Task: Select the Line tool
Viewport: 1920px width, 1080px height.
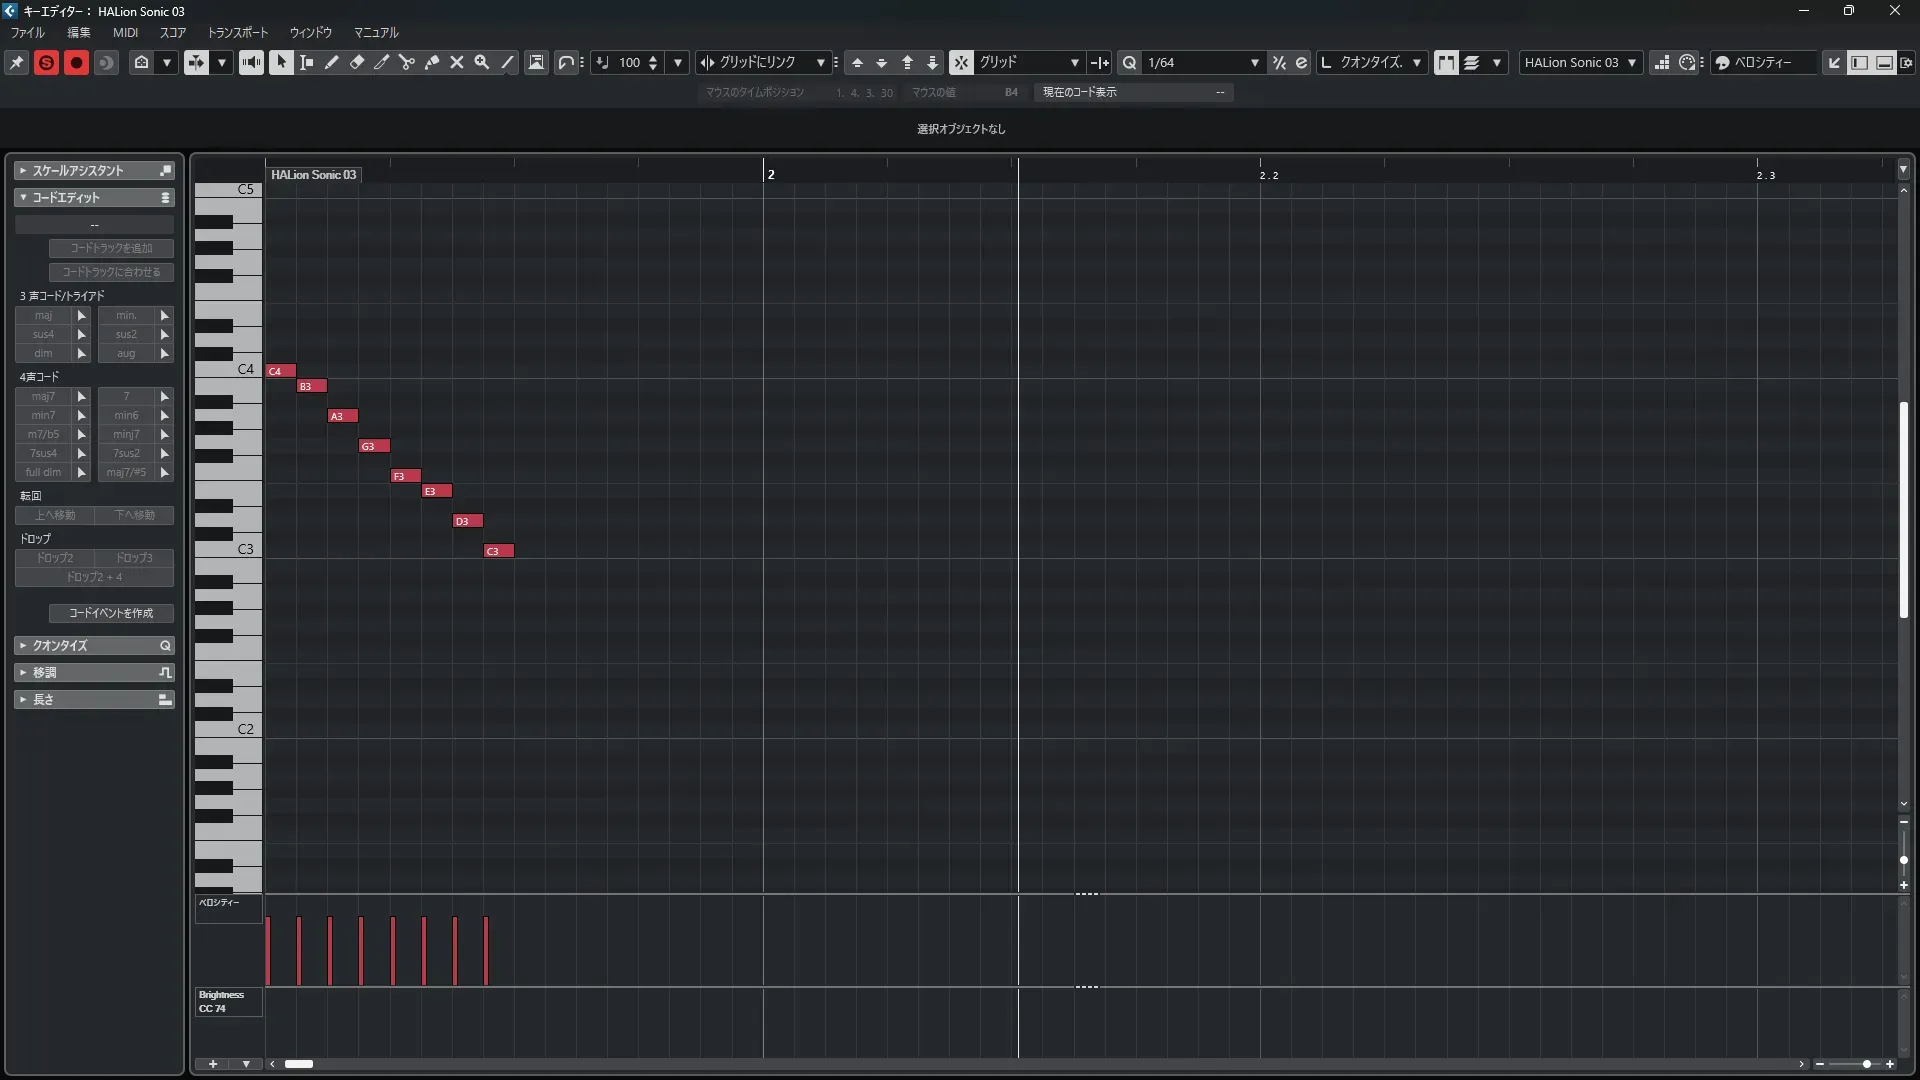Action: click(508, 62)
